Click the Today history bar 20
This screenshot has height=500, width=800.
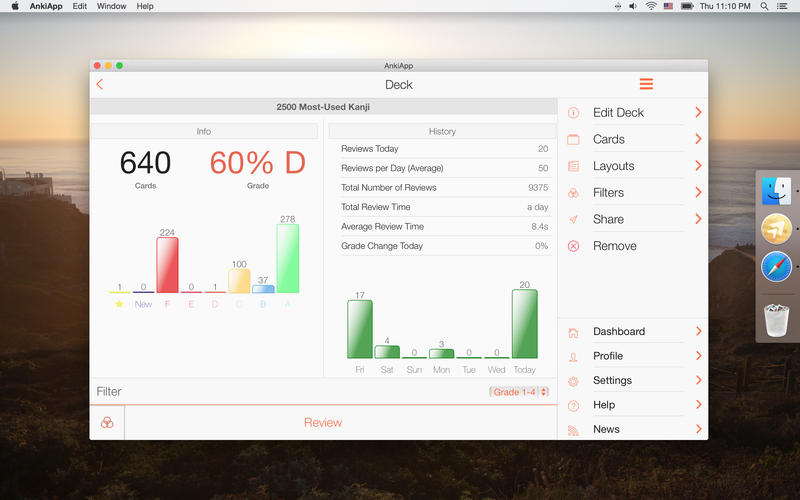(x=524, y=324)
